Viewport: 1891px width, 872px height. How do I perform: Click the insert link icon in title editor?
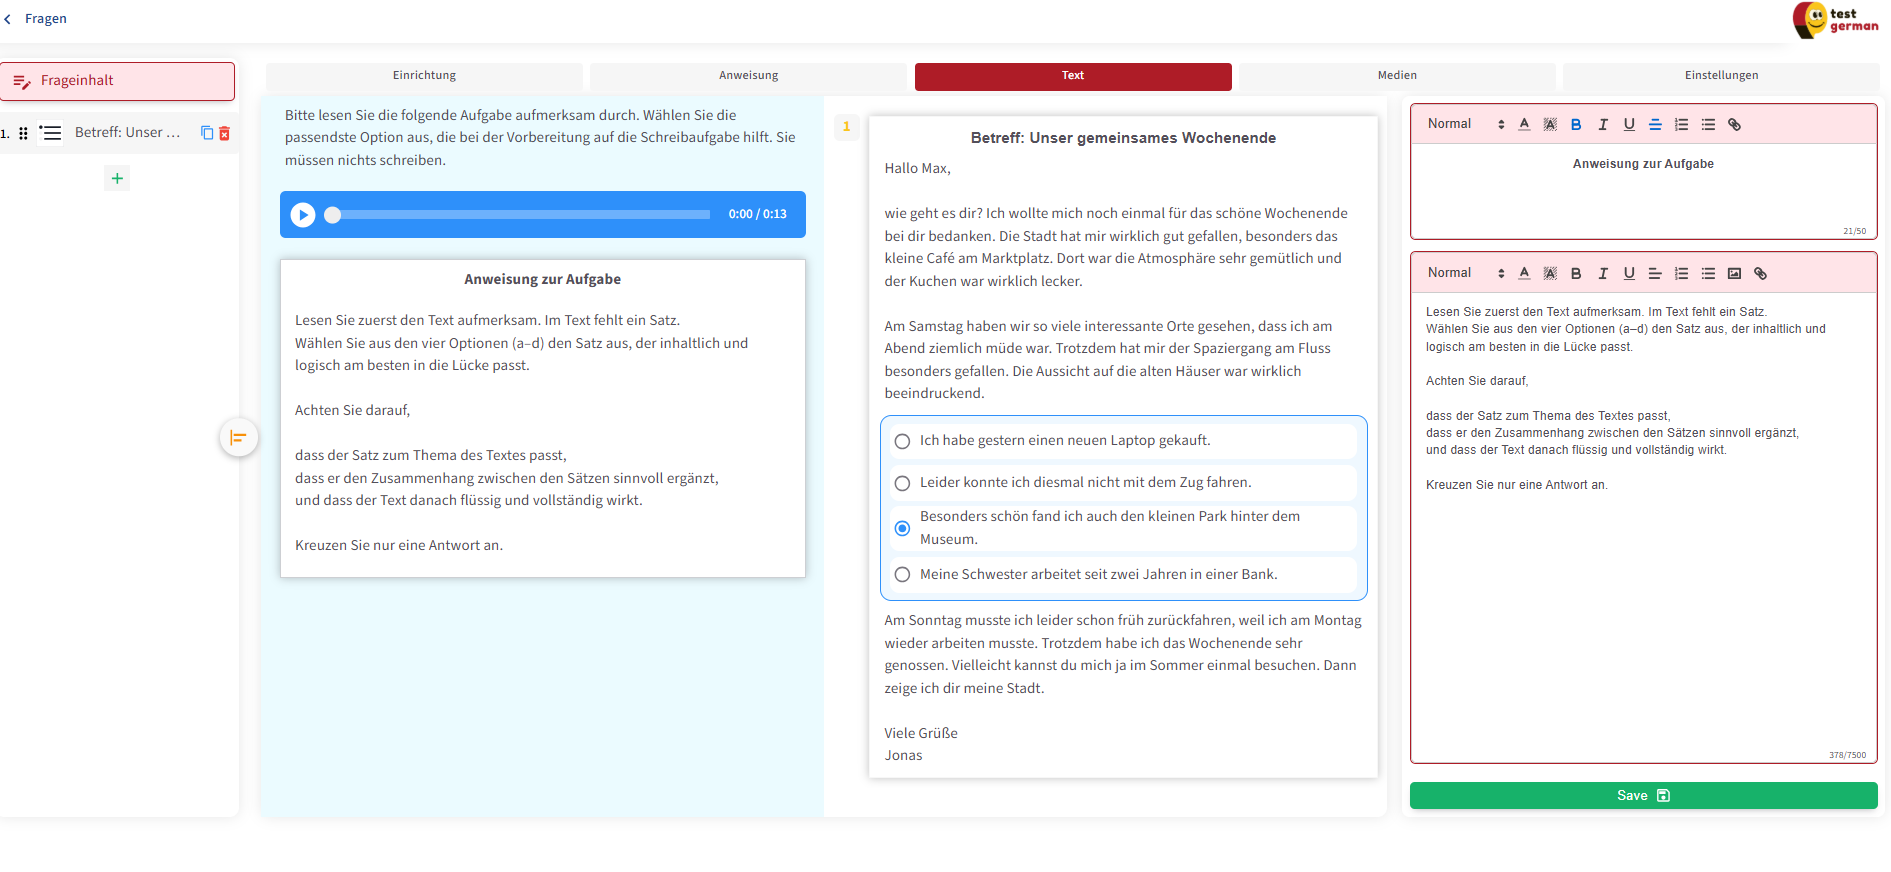(1734, 125)
